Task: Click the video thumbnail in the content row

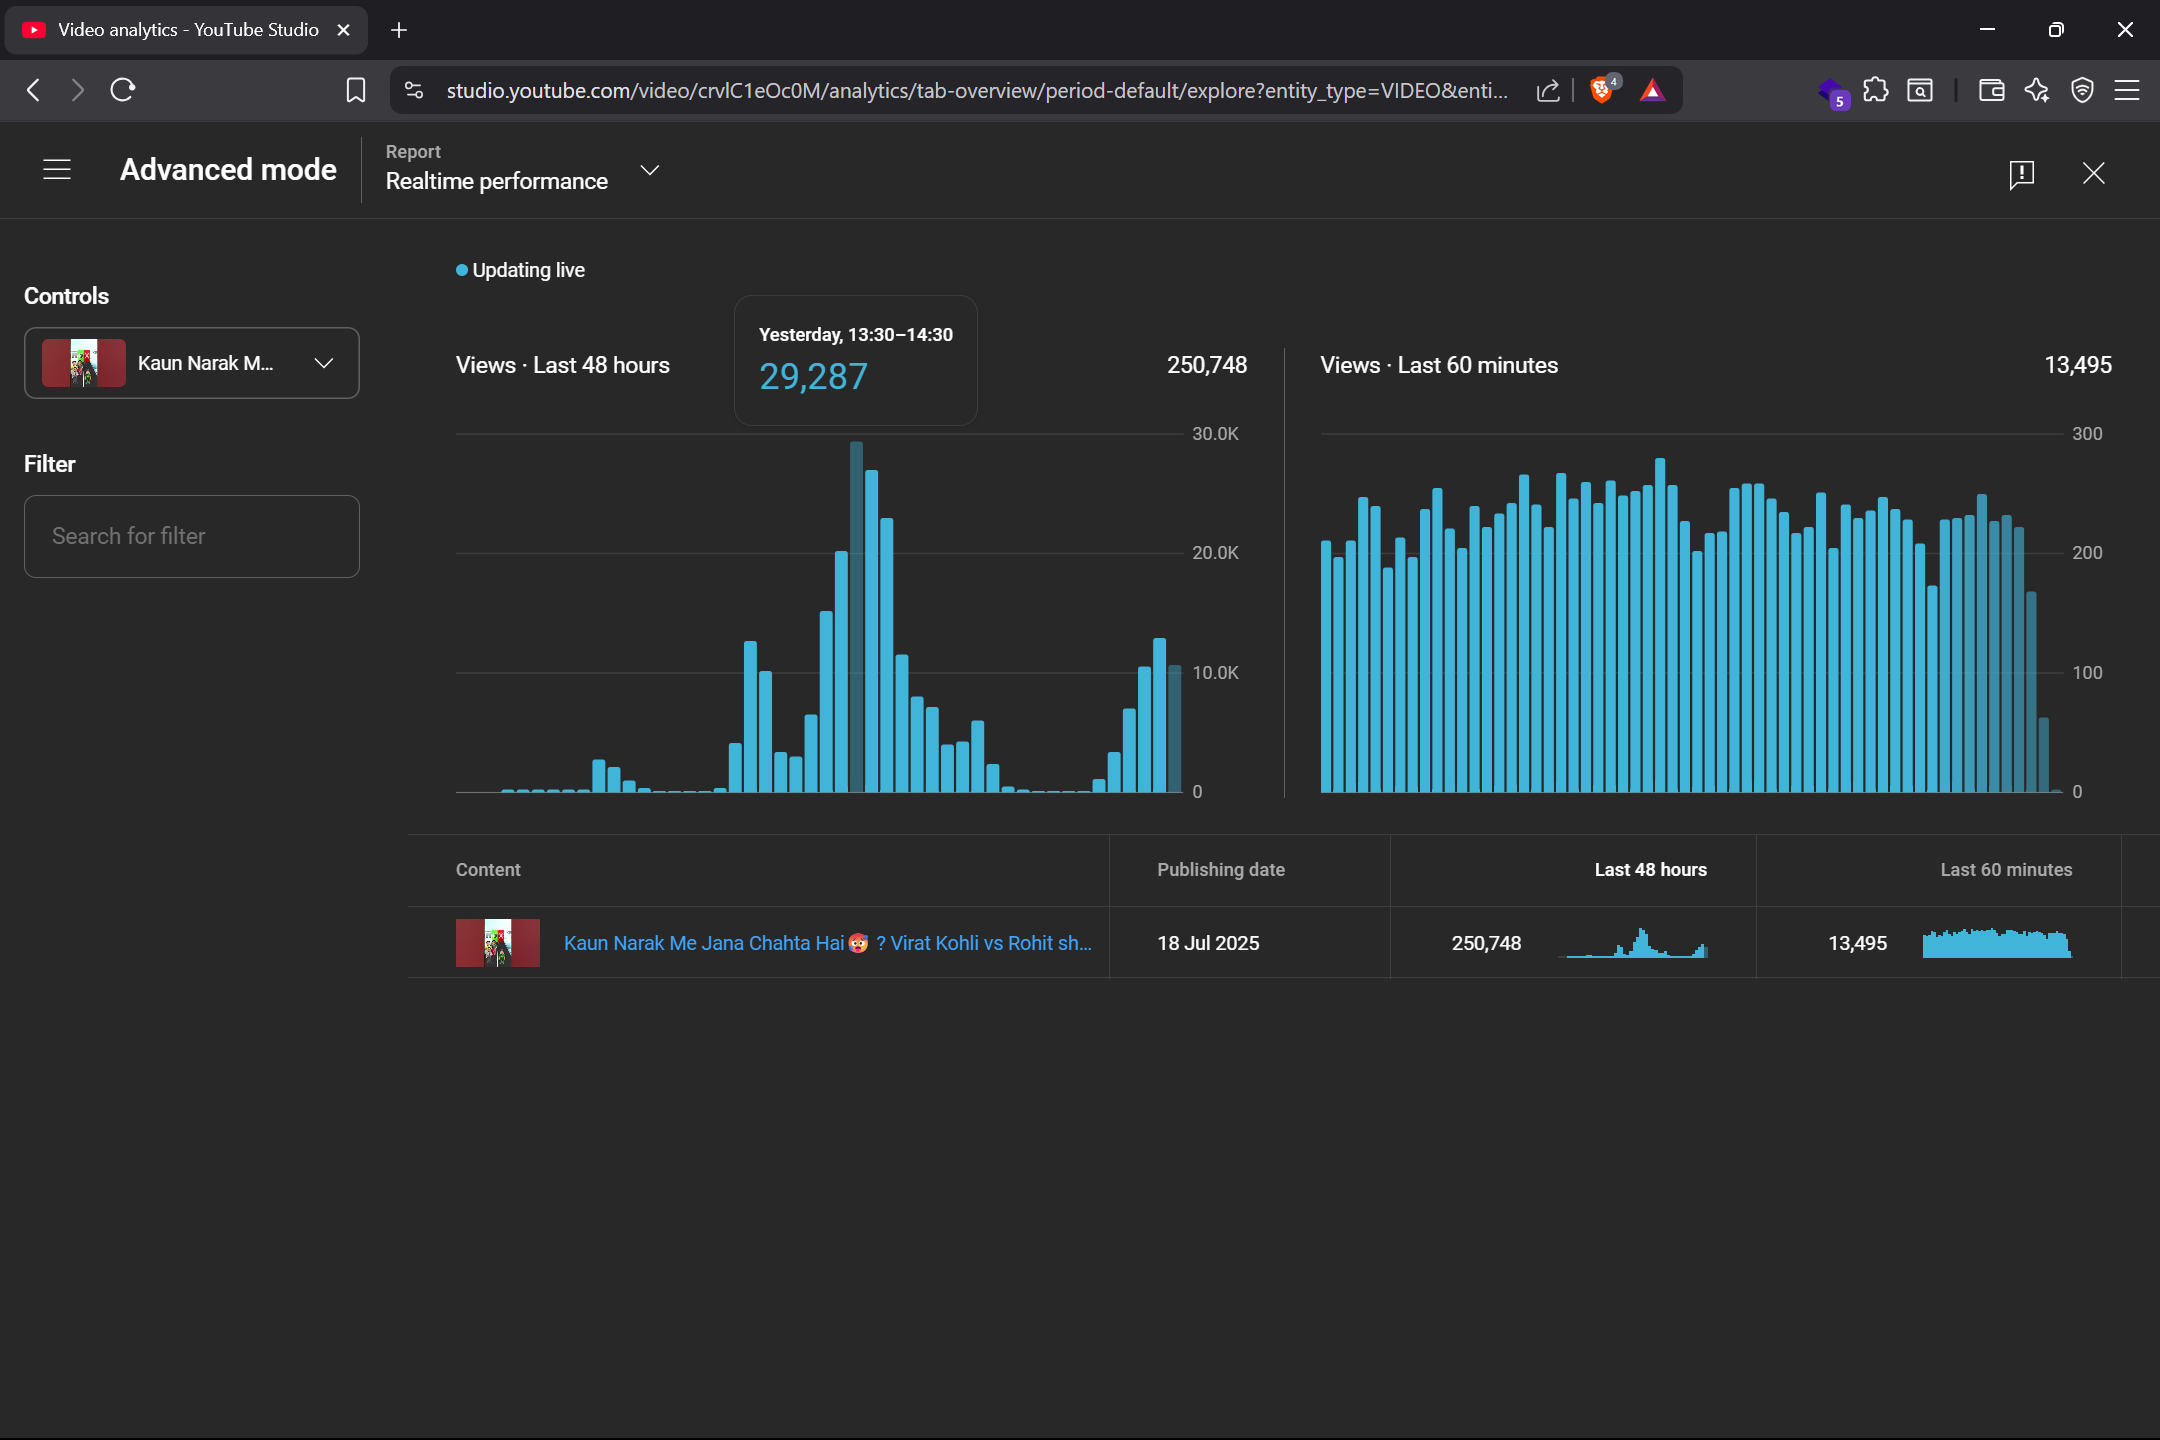Action: click(x=498, y=943)
